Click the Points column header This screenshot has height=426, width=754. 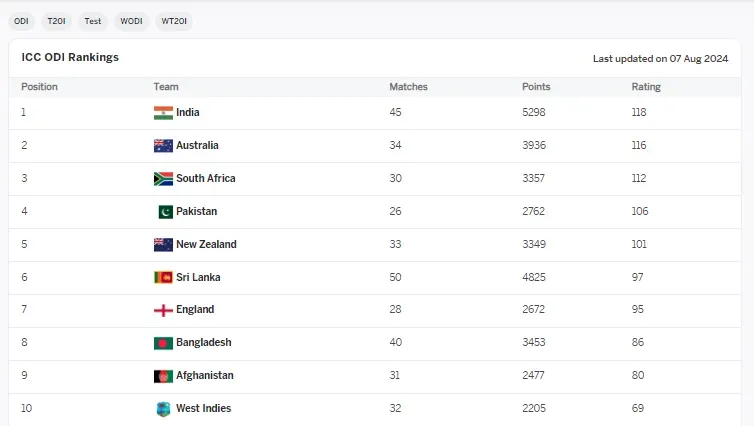536,87
